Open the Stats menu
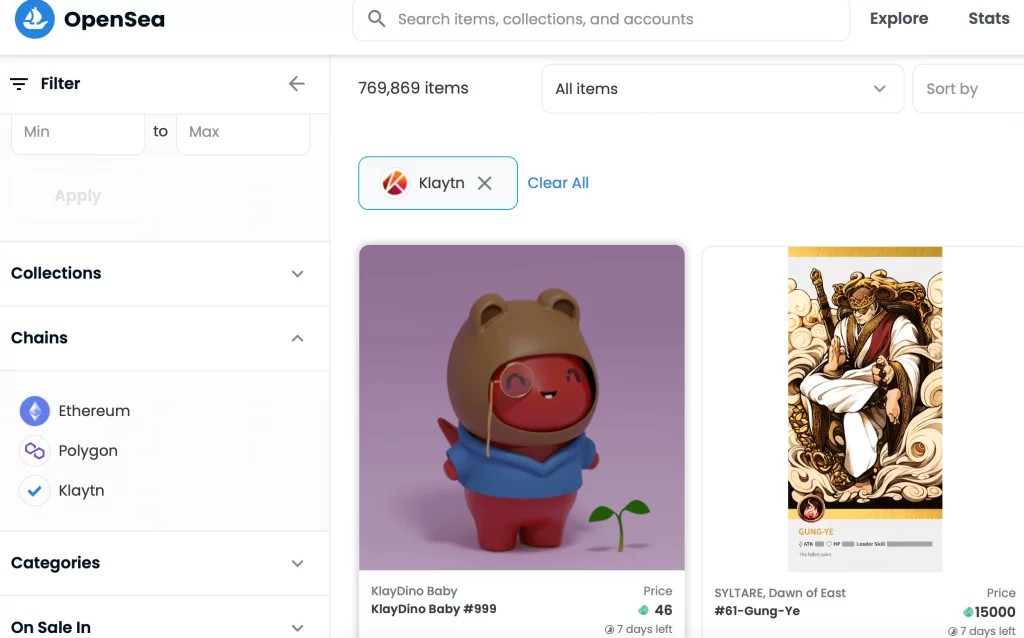1024x638 pixels. coord(989,18)
